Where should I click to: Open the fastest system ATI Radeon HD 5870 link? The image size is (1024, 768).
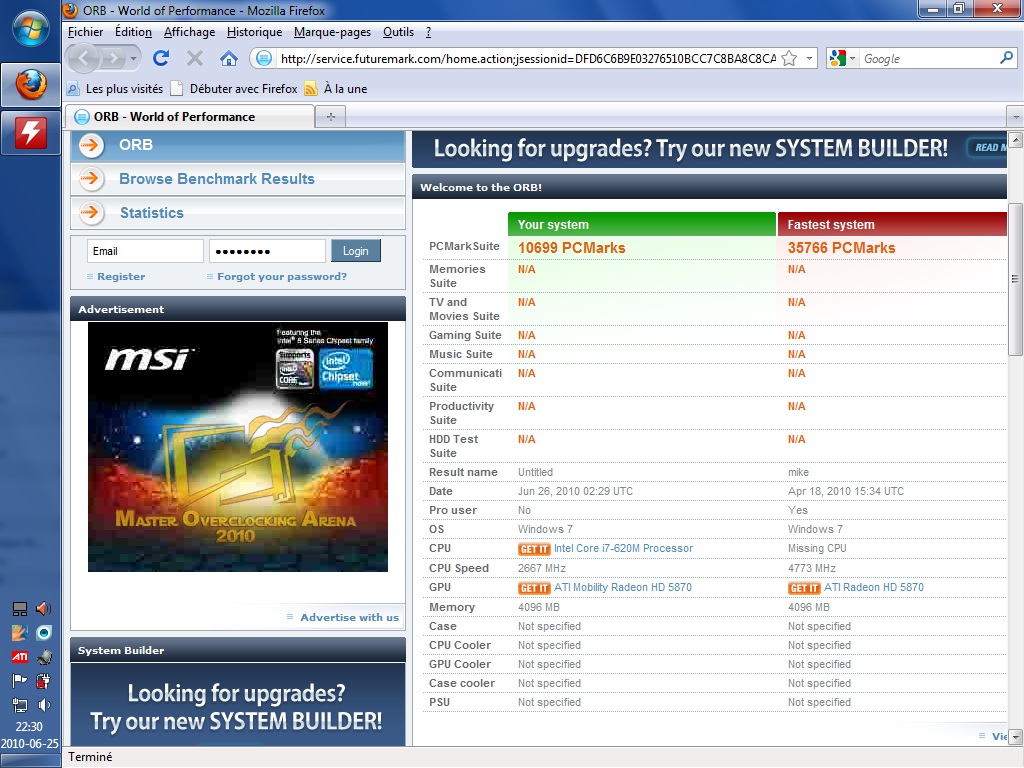(874, 587)
